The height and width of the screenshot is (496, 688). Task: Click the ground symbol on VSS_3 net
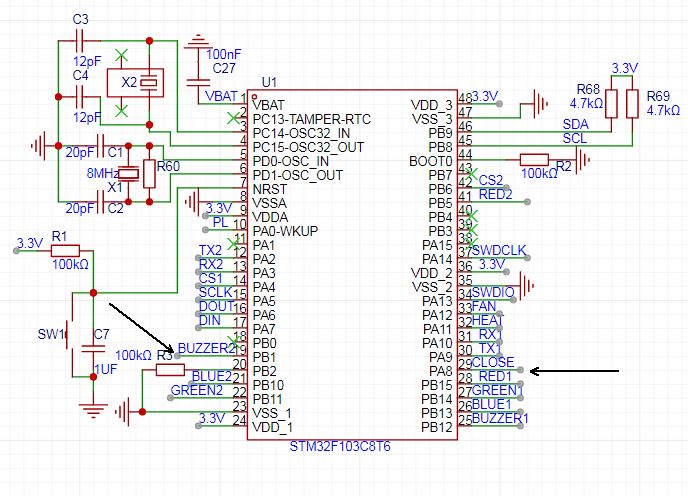[x=540, y=104]
